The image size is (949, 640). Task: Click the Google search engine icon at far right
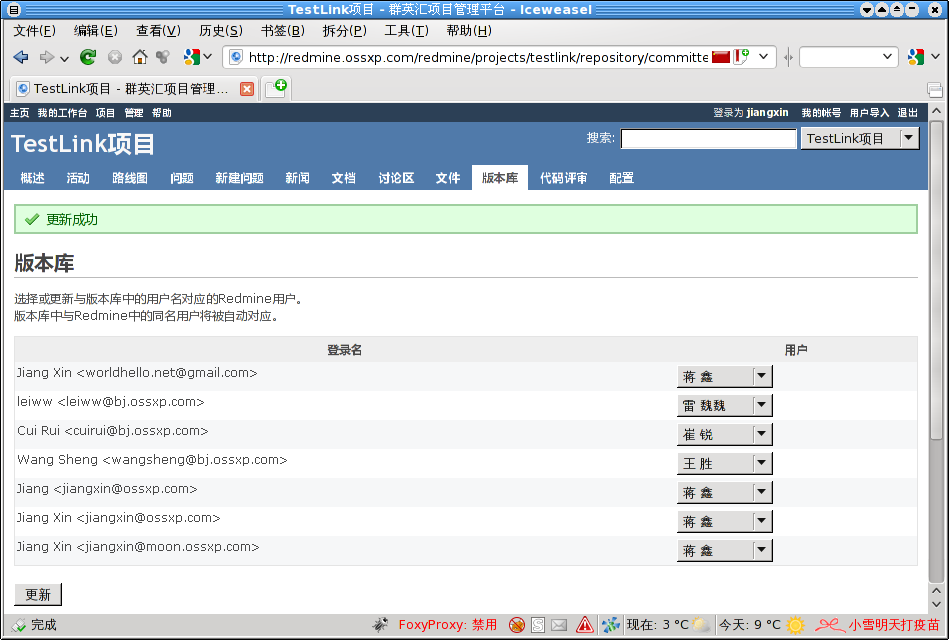[x=916, y=57]
